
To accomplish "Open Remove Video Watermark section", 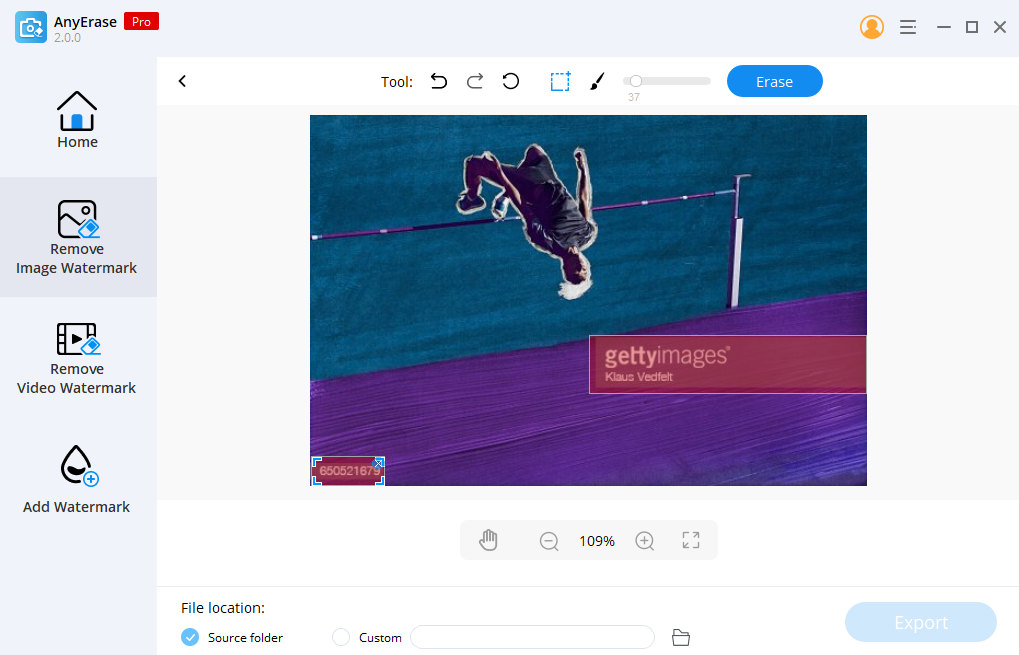I will 77,359.
